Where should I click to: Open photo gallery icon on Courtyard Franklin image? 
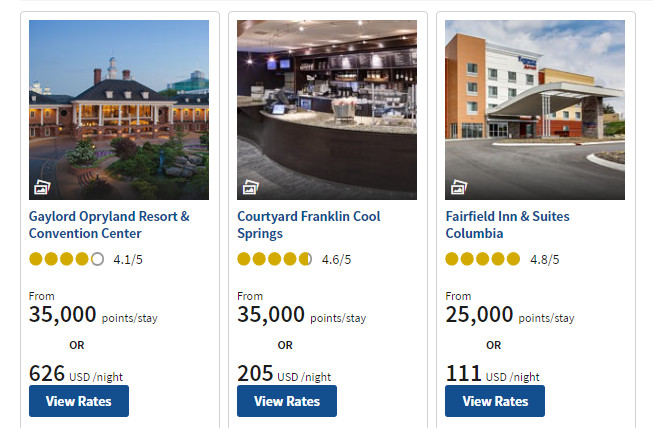249,187
